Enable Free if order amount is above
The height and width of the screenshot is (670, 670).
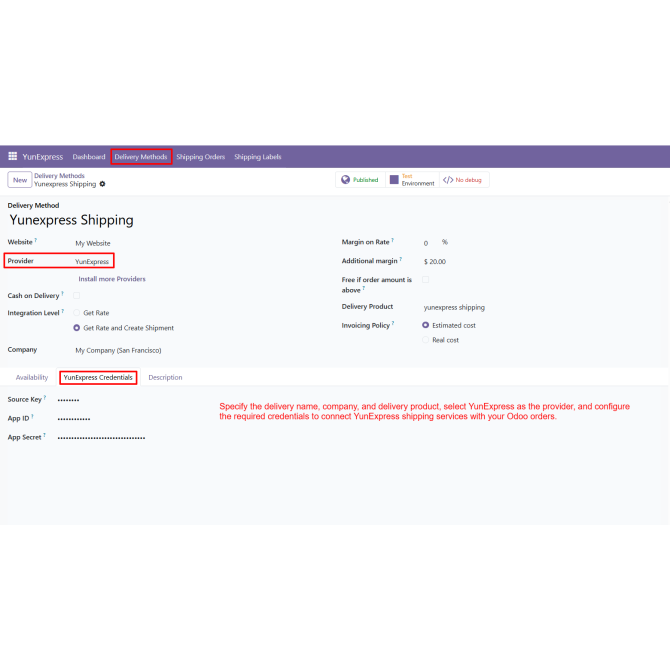point(426,279)
